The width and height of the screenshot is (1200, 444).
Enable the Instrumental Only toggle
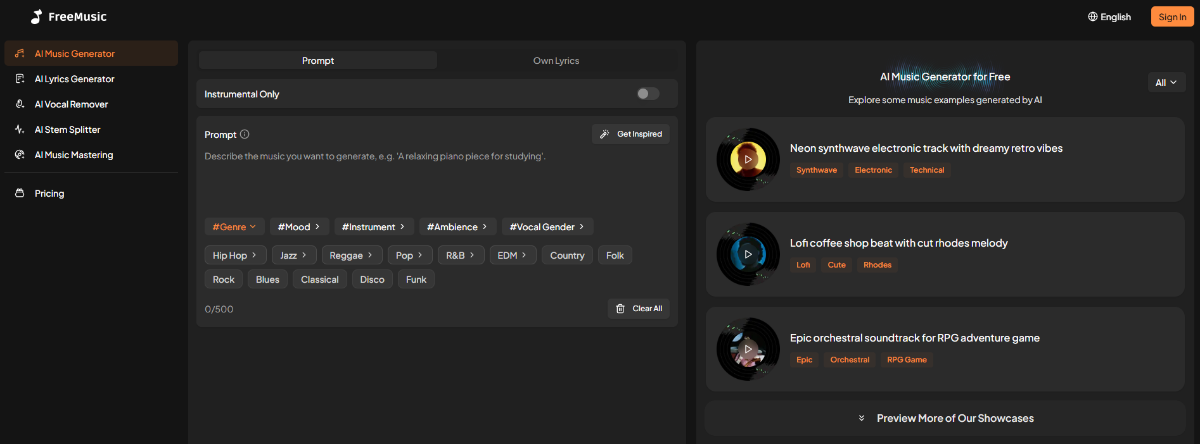pyautogui.click(x=648, y=94)
